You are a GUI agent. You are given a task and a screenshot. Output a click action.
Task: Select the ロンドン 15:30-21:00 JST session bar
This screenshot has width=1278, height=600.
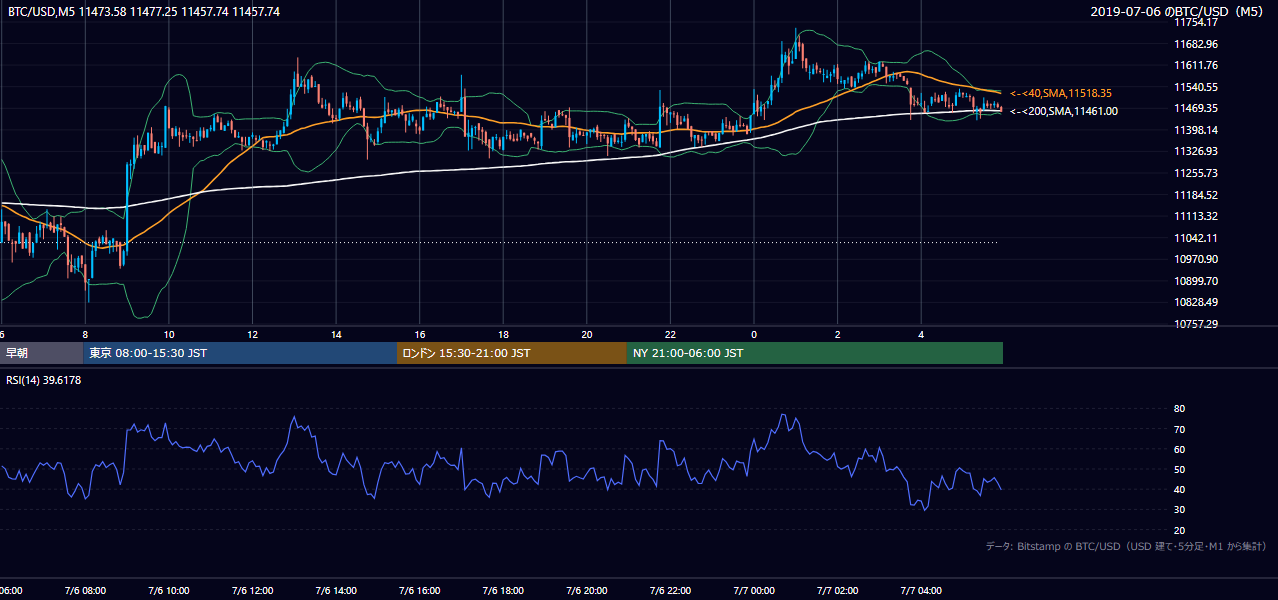click(512, 353)
